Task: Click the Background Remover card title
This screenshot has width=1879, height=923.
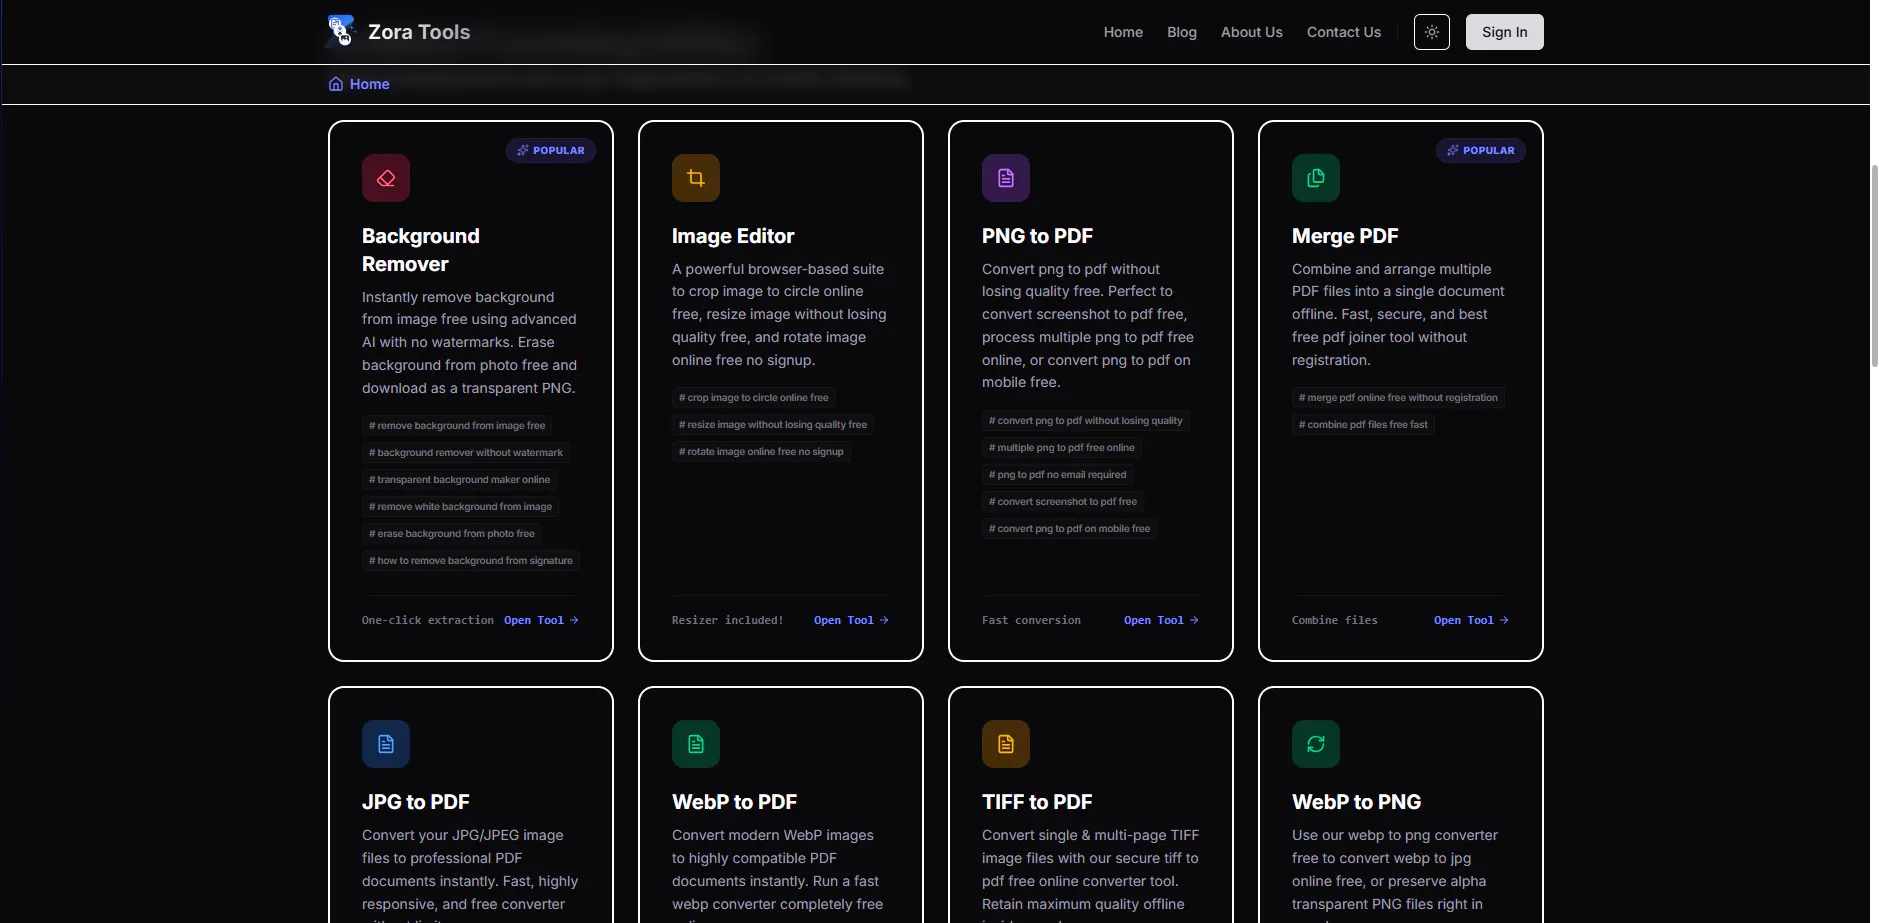Action: click(x=421, y=250)
